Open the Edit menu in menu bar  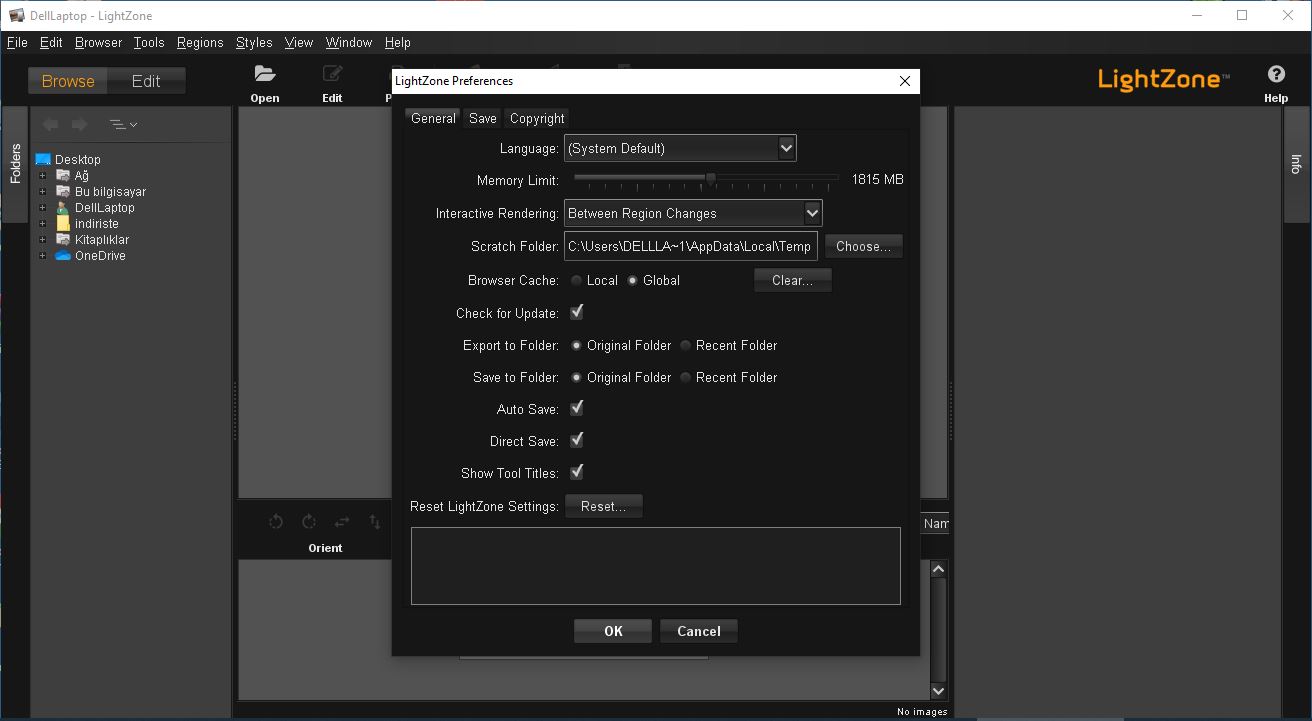coord(51,42)
